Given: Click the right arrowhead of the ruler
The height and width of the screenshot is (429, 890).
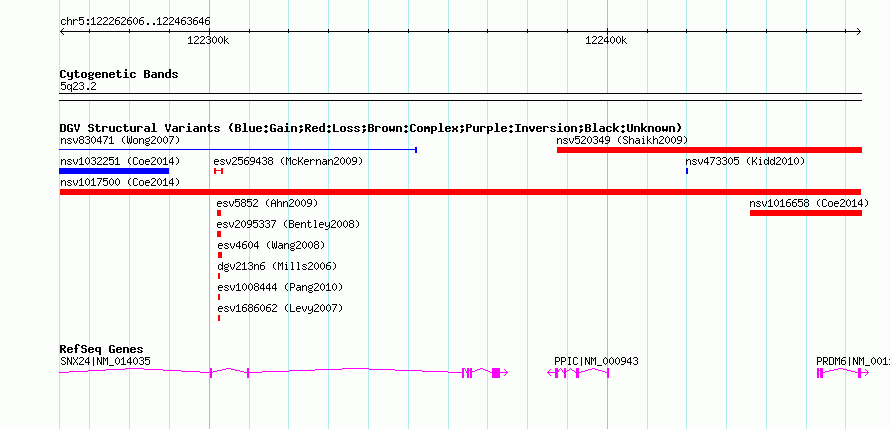Looking at the screenshot, I should pyautogui.click(x=859, y=32).
